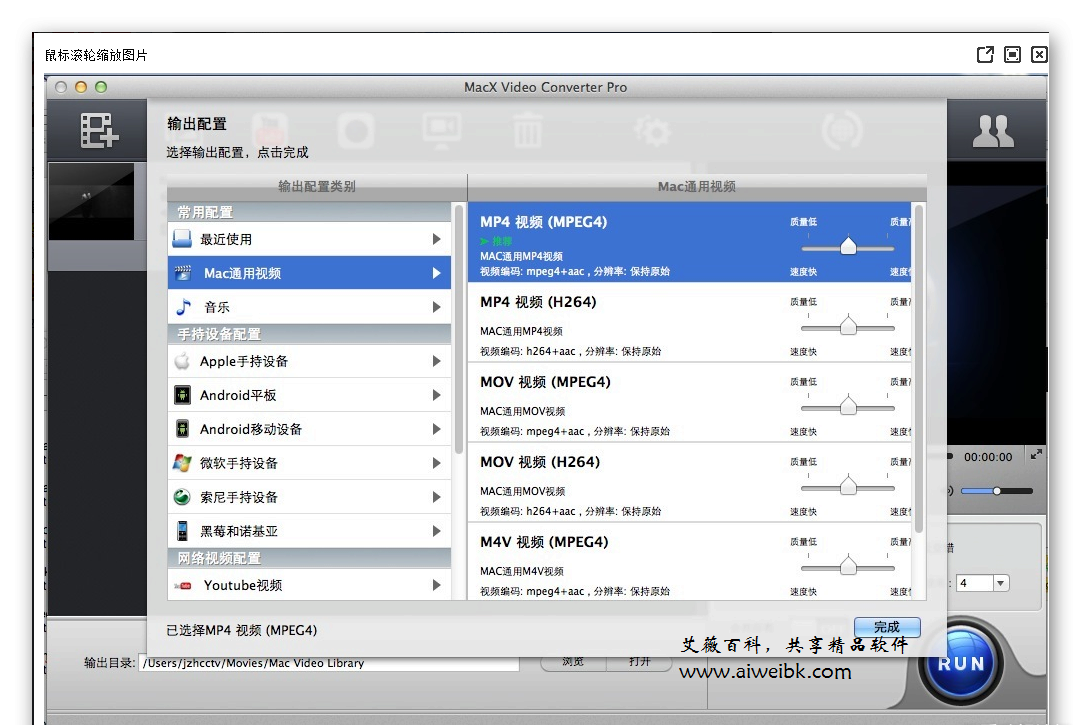Click the Mac通用视频 clapperboard icon
Image resolution: width=1081 pixels, height=725 pixels.
(x=183, y=273)
